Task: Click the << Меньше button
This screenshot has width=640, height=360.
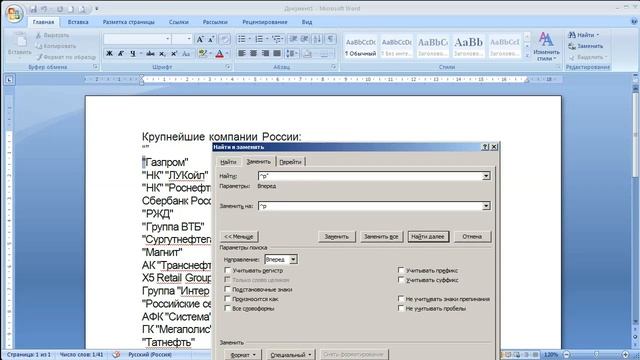Action: pyautogui.click(x=239, y=237)
